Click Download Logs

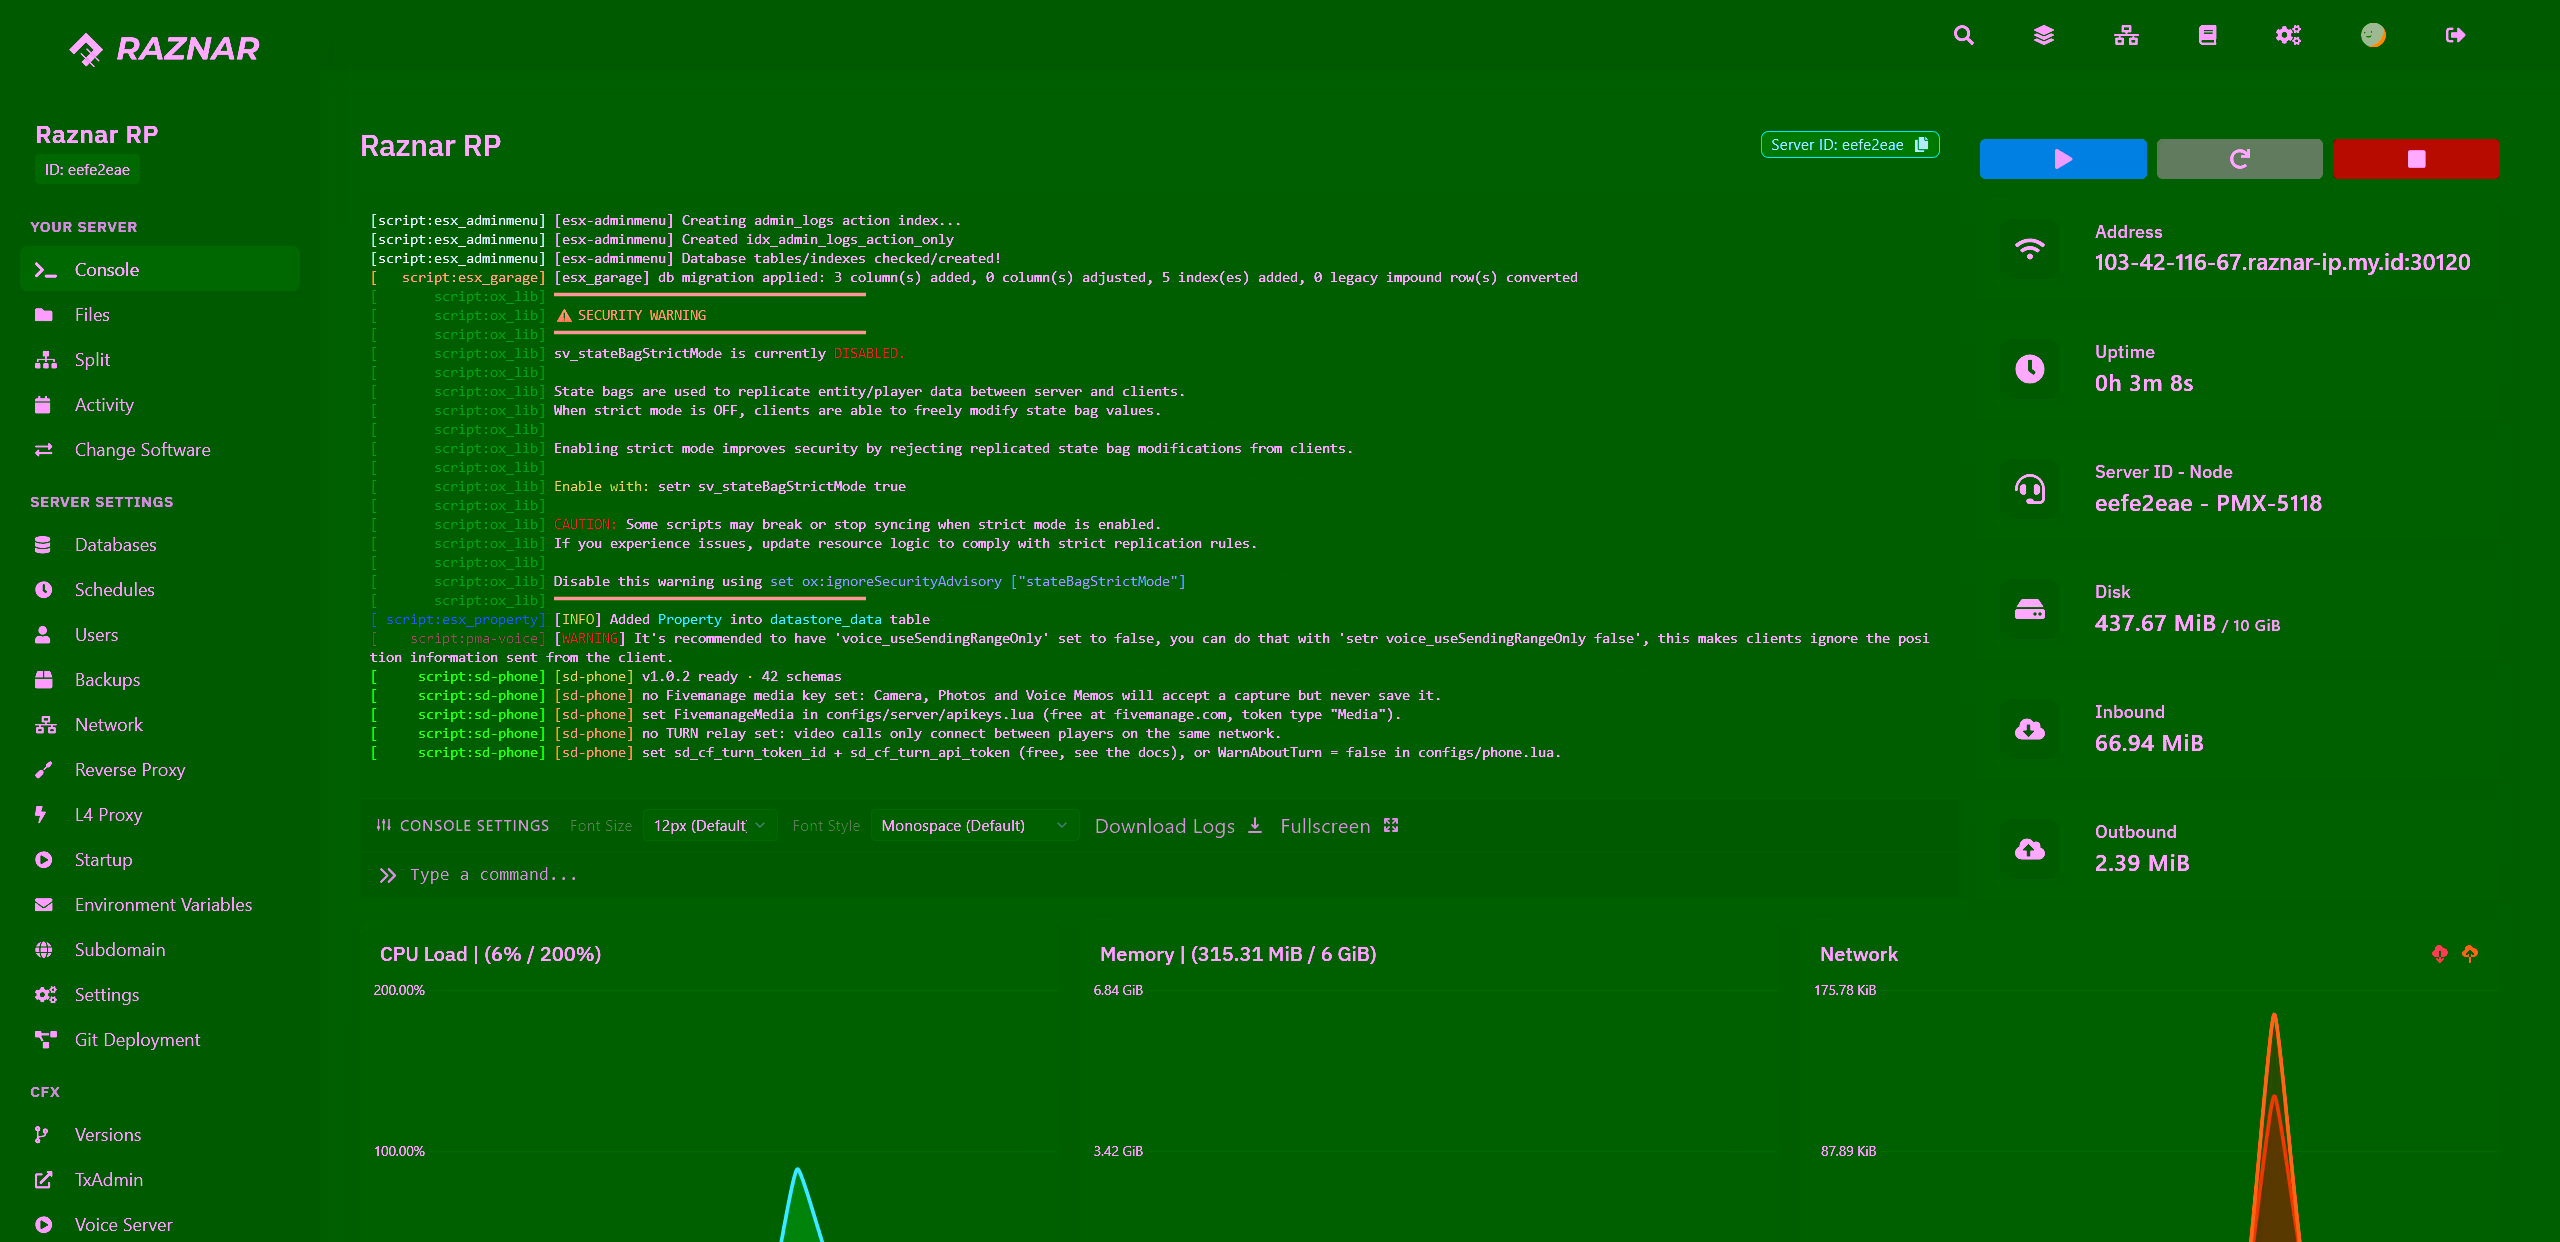coord(1179,826)
